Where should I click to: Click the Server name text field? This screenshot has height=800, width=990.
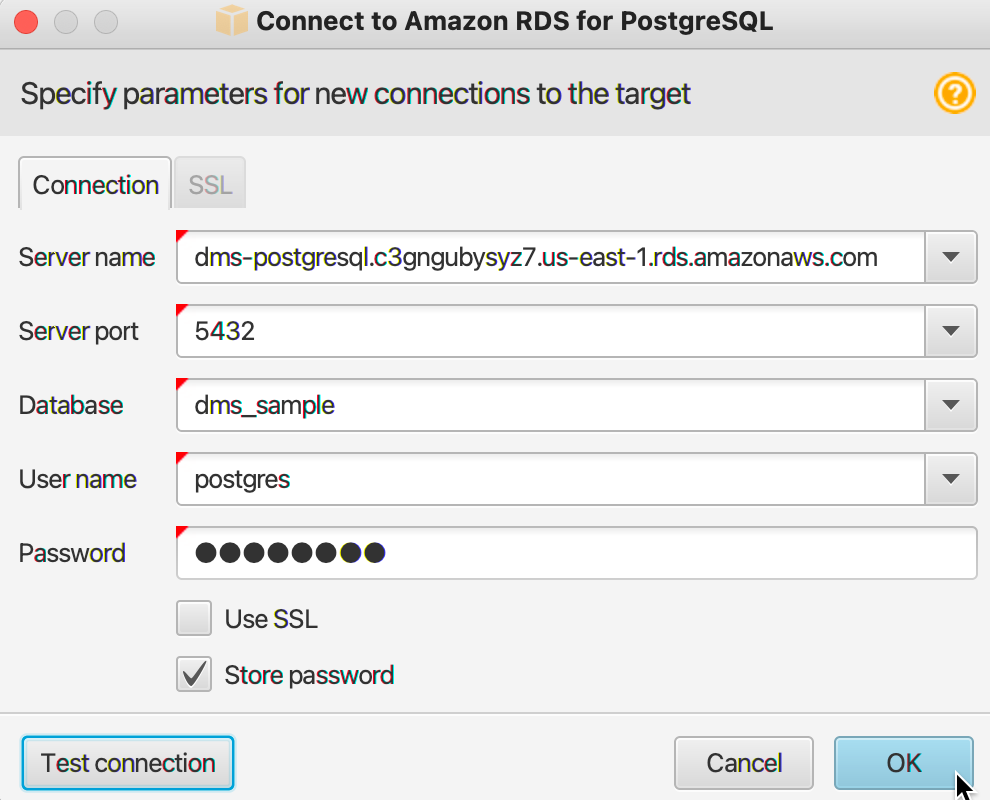(551, 257)
